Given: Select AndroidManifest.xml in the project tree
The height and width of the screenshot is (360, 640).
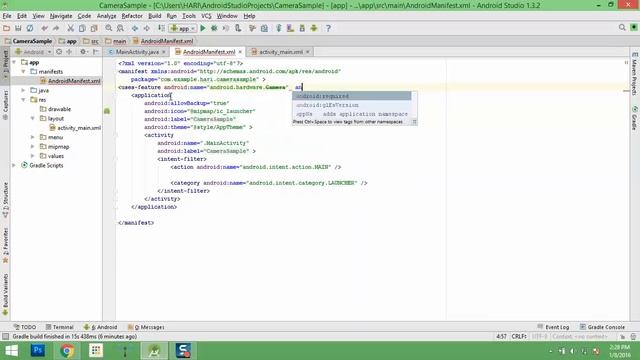Looking at the screenshot, I should point(74,81).
